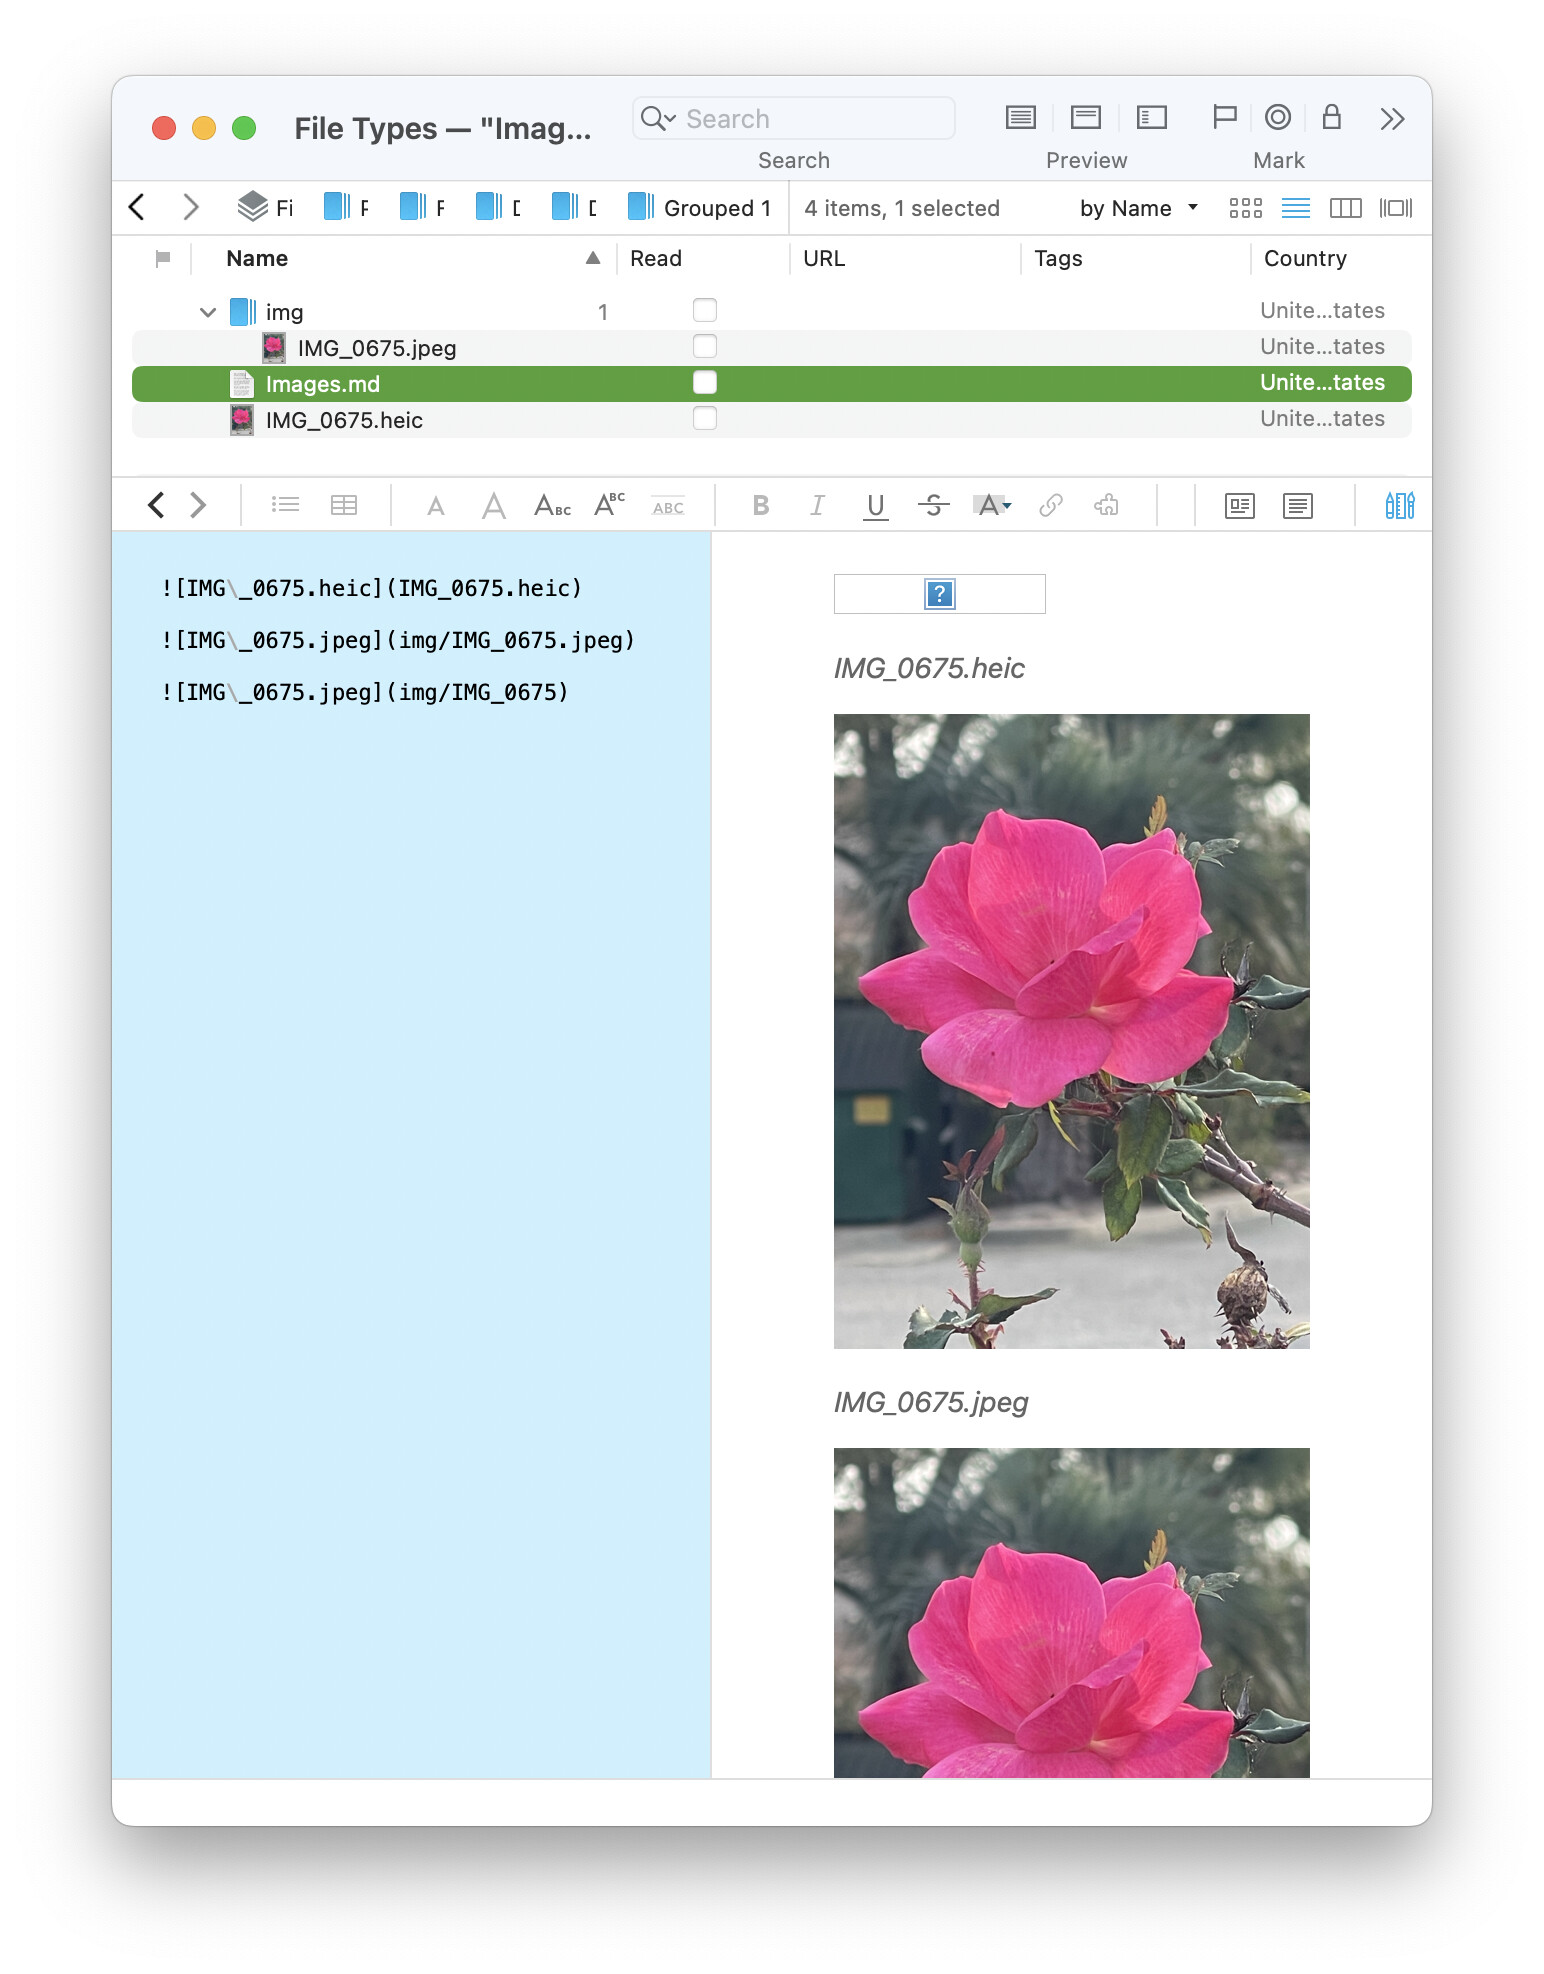Image resolution: width=1544 pixels, height=1974 pixels.
Task: Select the Grouped 1 path item
Action: coord(700,208)
